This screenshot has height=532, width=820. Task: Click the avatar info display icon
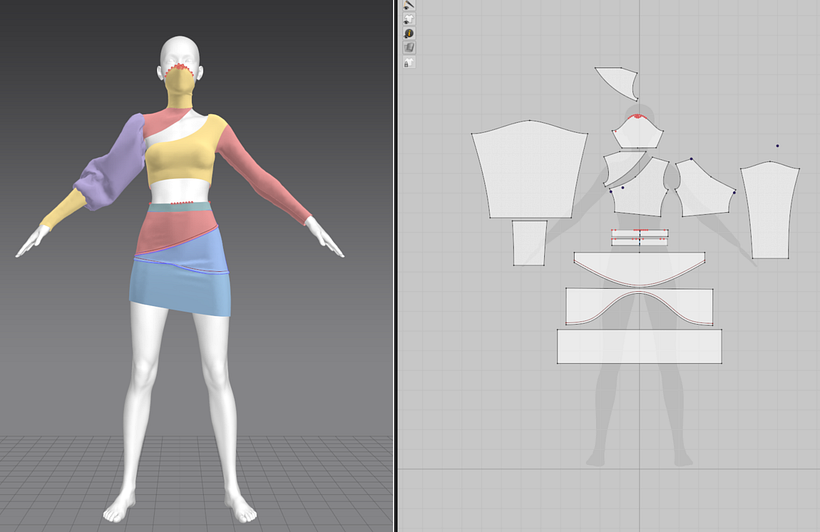(x=408, y=33)
